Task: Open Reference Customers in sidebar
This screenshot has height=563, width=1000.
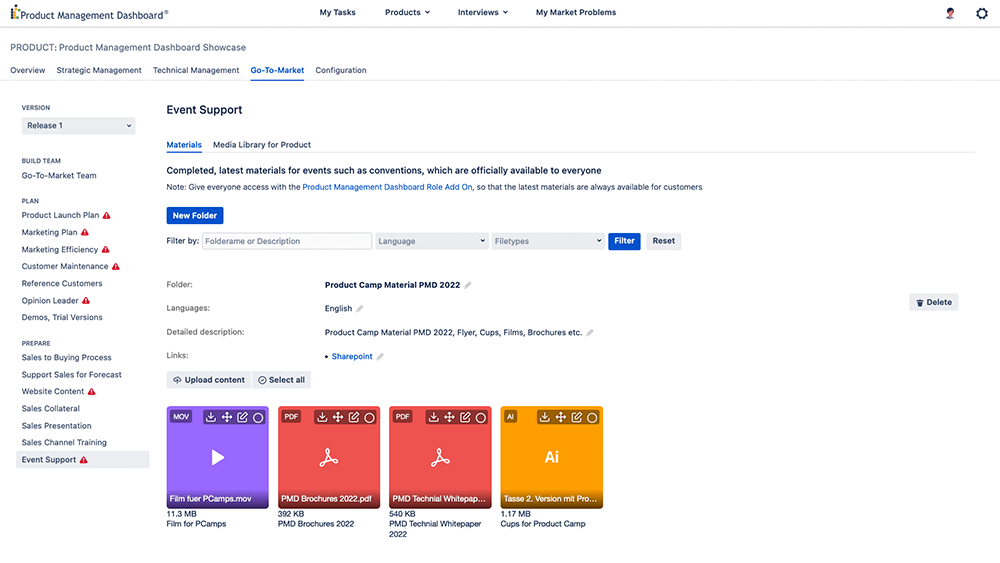Action: 62,283
